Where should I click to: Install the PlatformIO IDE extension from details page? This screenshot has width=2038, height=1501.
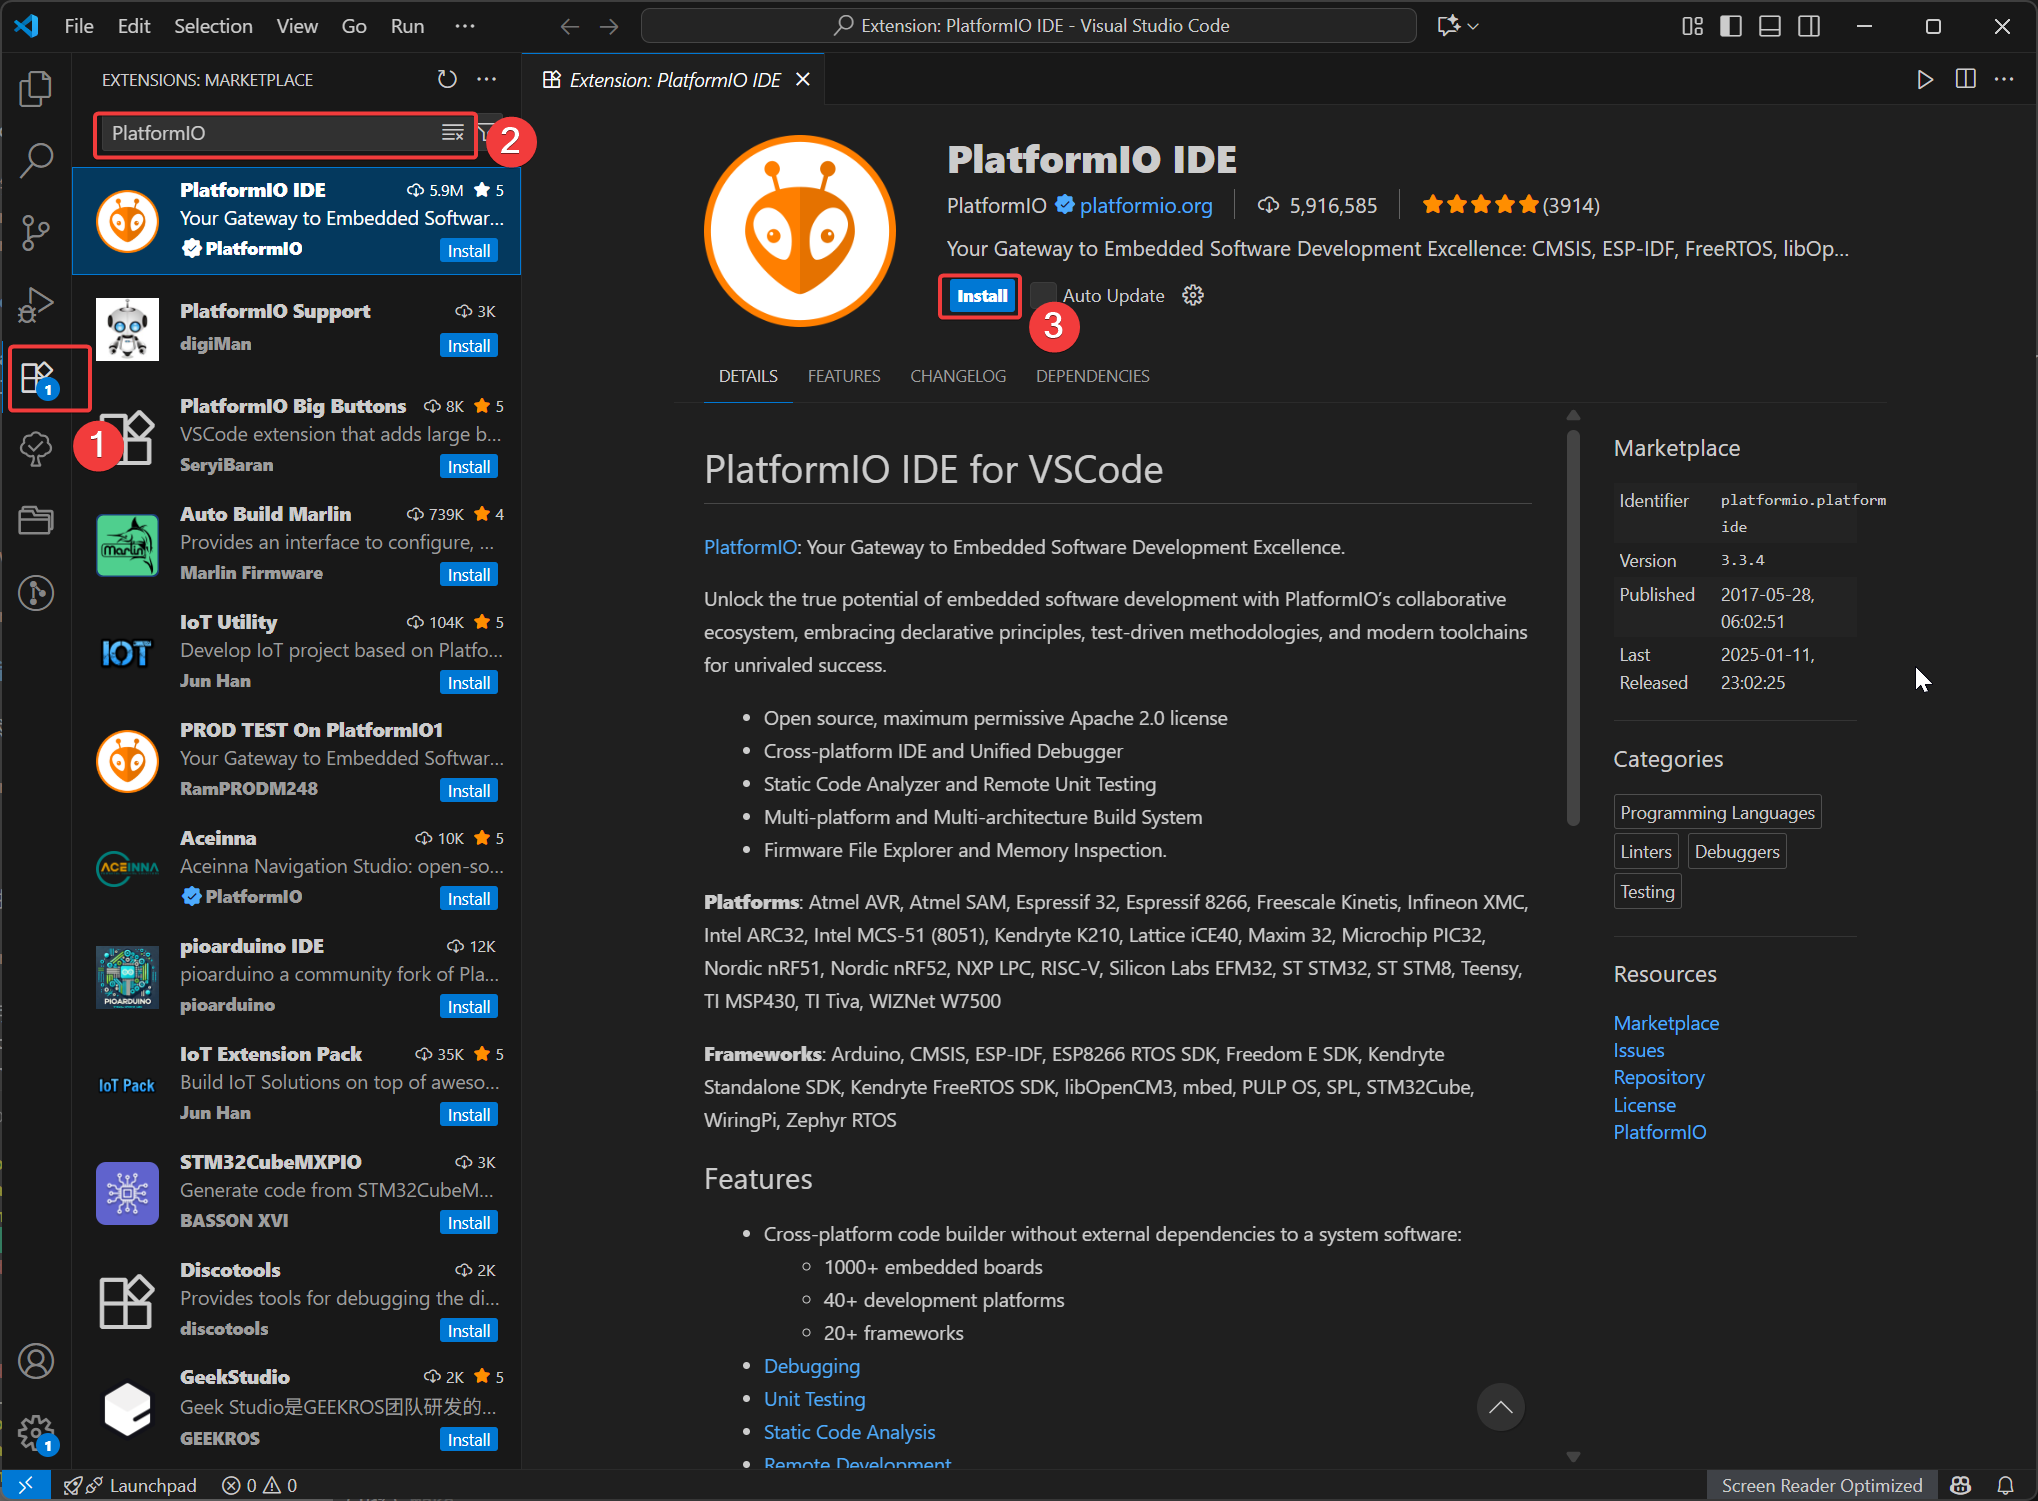point(981,296)
